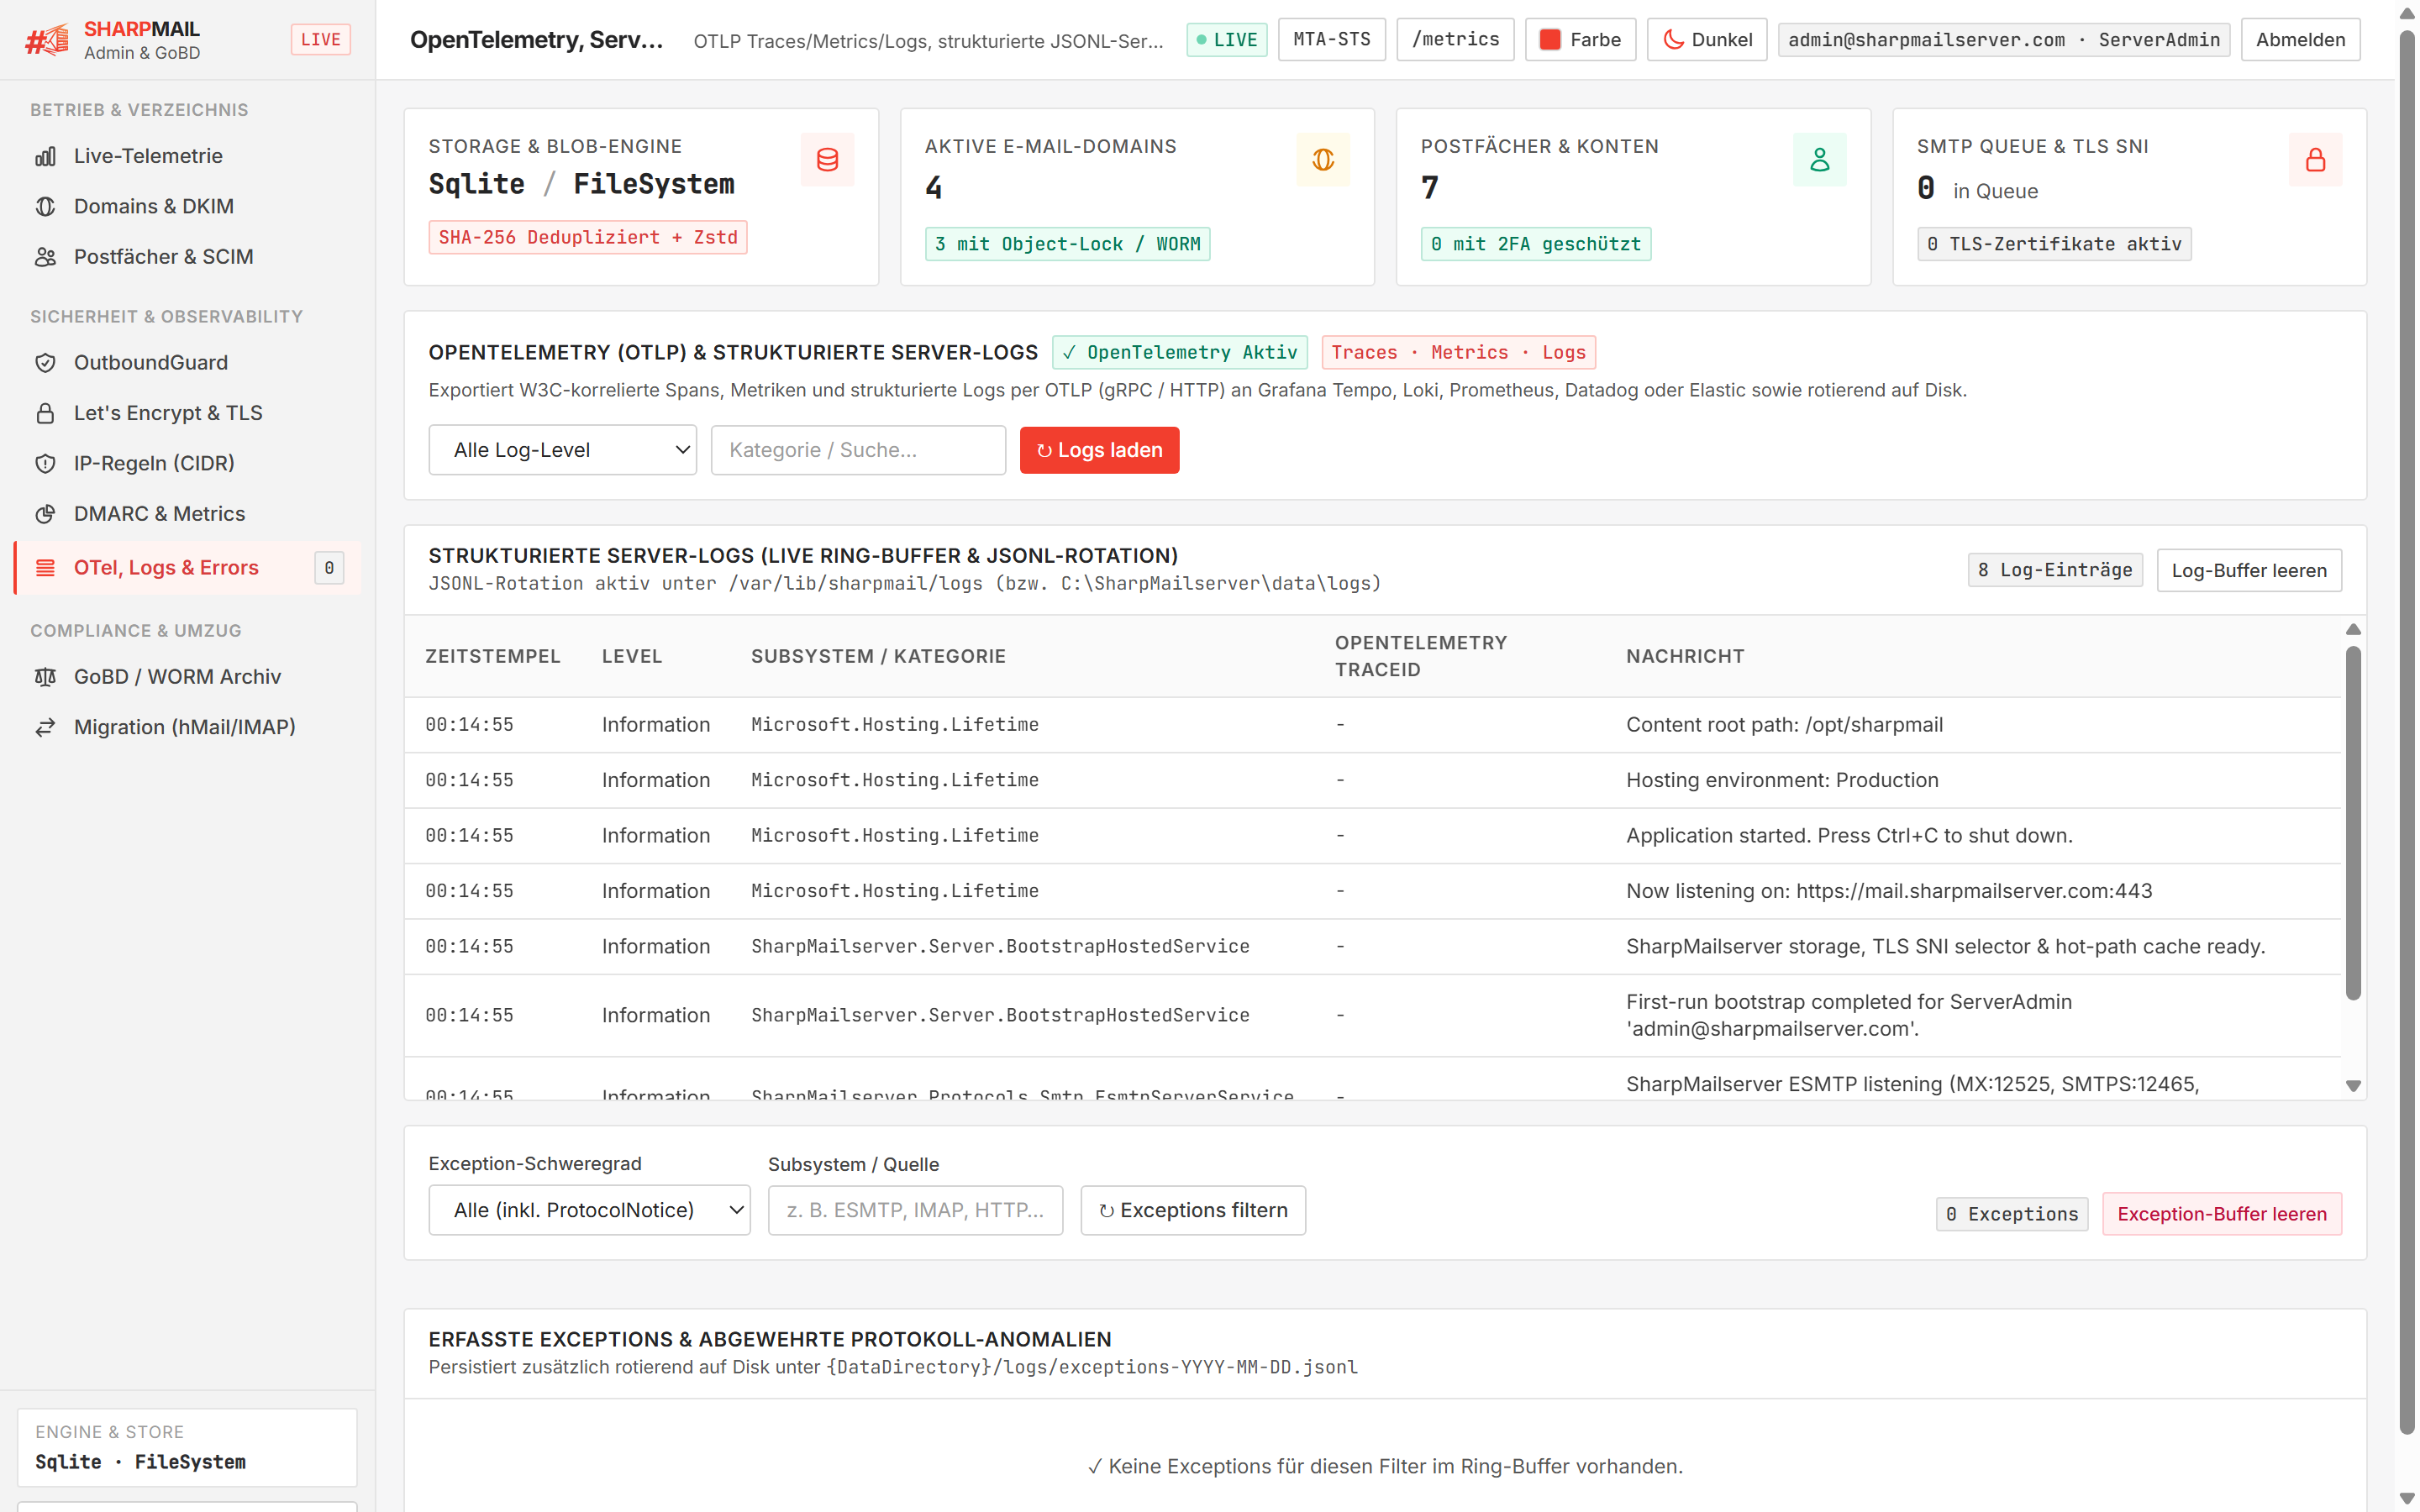Click the Logs laden button
Screen dimensions: 2420x1512
pos(1099,450)
